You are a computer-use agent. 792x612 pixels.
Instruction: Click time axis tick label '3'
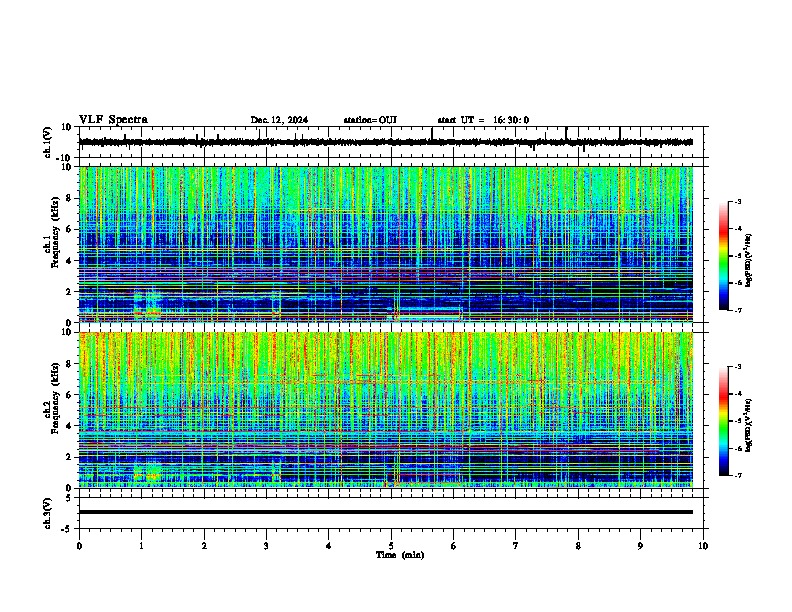[x=266, y=546]
